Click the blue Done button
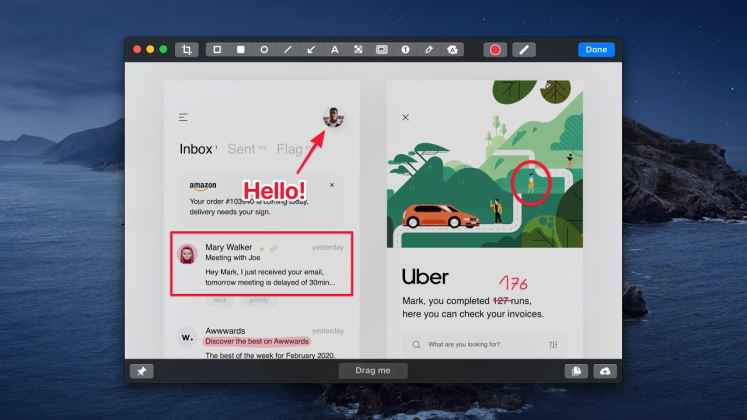This screenshot has height=420, width=747. [x=595, y=49]
